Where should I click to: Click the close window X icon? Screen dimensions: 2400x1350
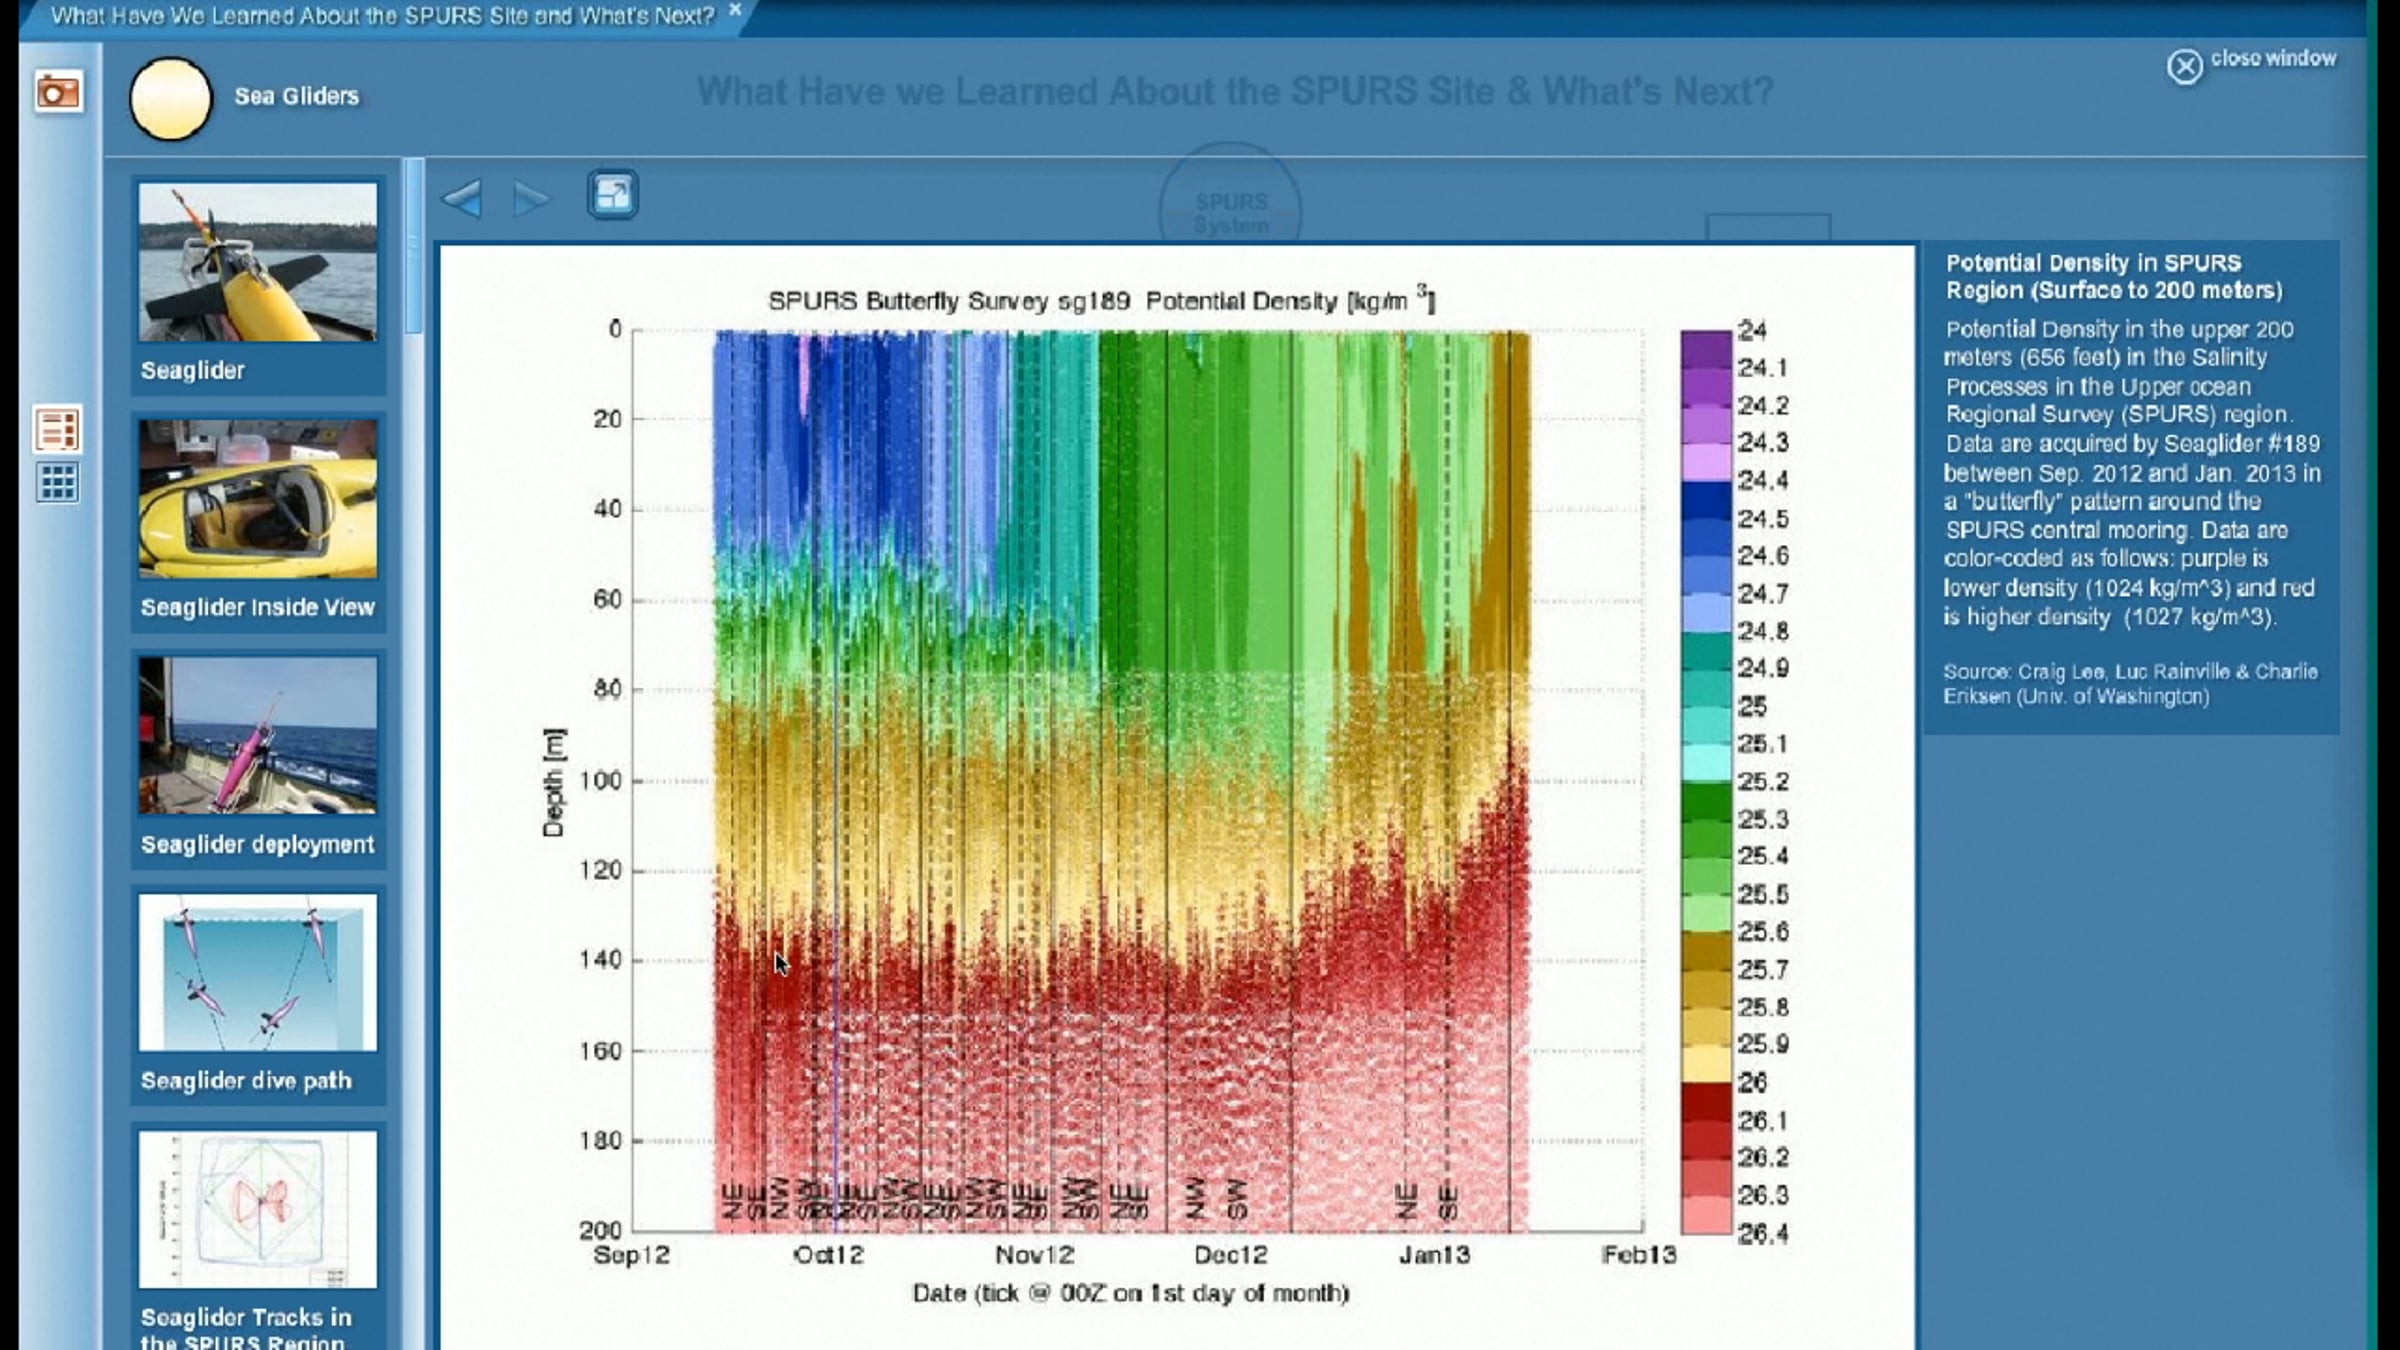(x=2184, y=67)
